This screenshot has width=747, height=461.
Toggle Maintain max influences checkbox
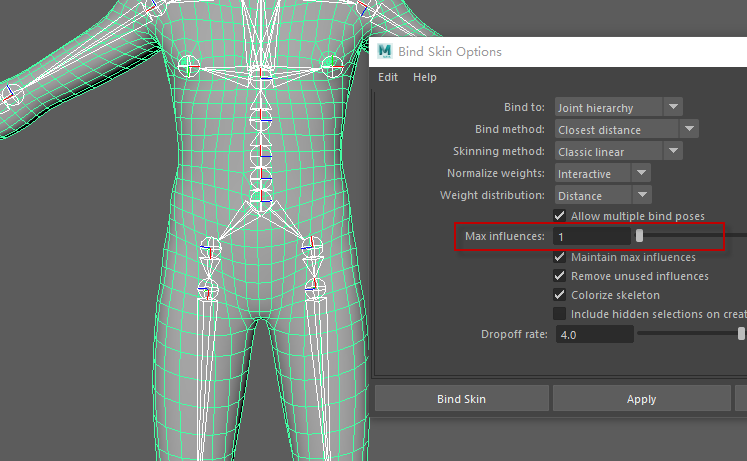(x=559, y=257)
